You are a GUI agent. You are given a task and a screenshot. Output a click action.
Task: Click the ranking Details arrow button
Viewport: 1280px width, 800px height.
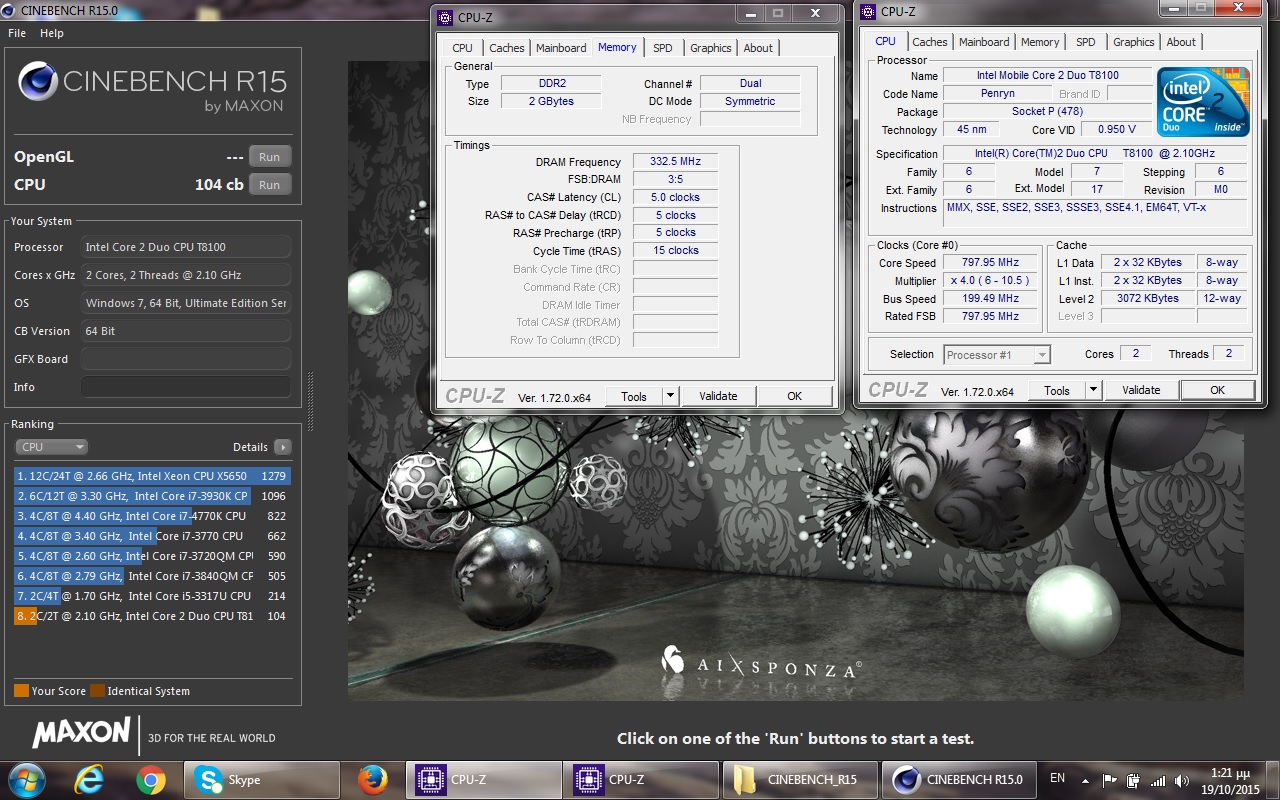click(283, 447)
